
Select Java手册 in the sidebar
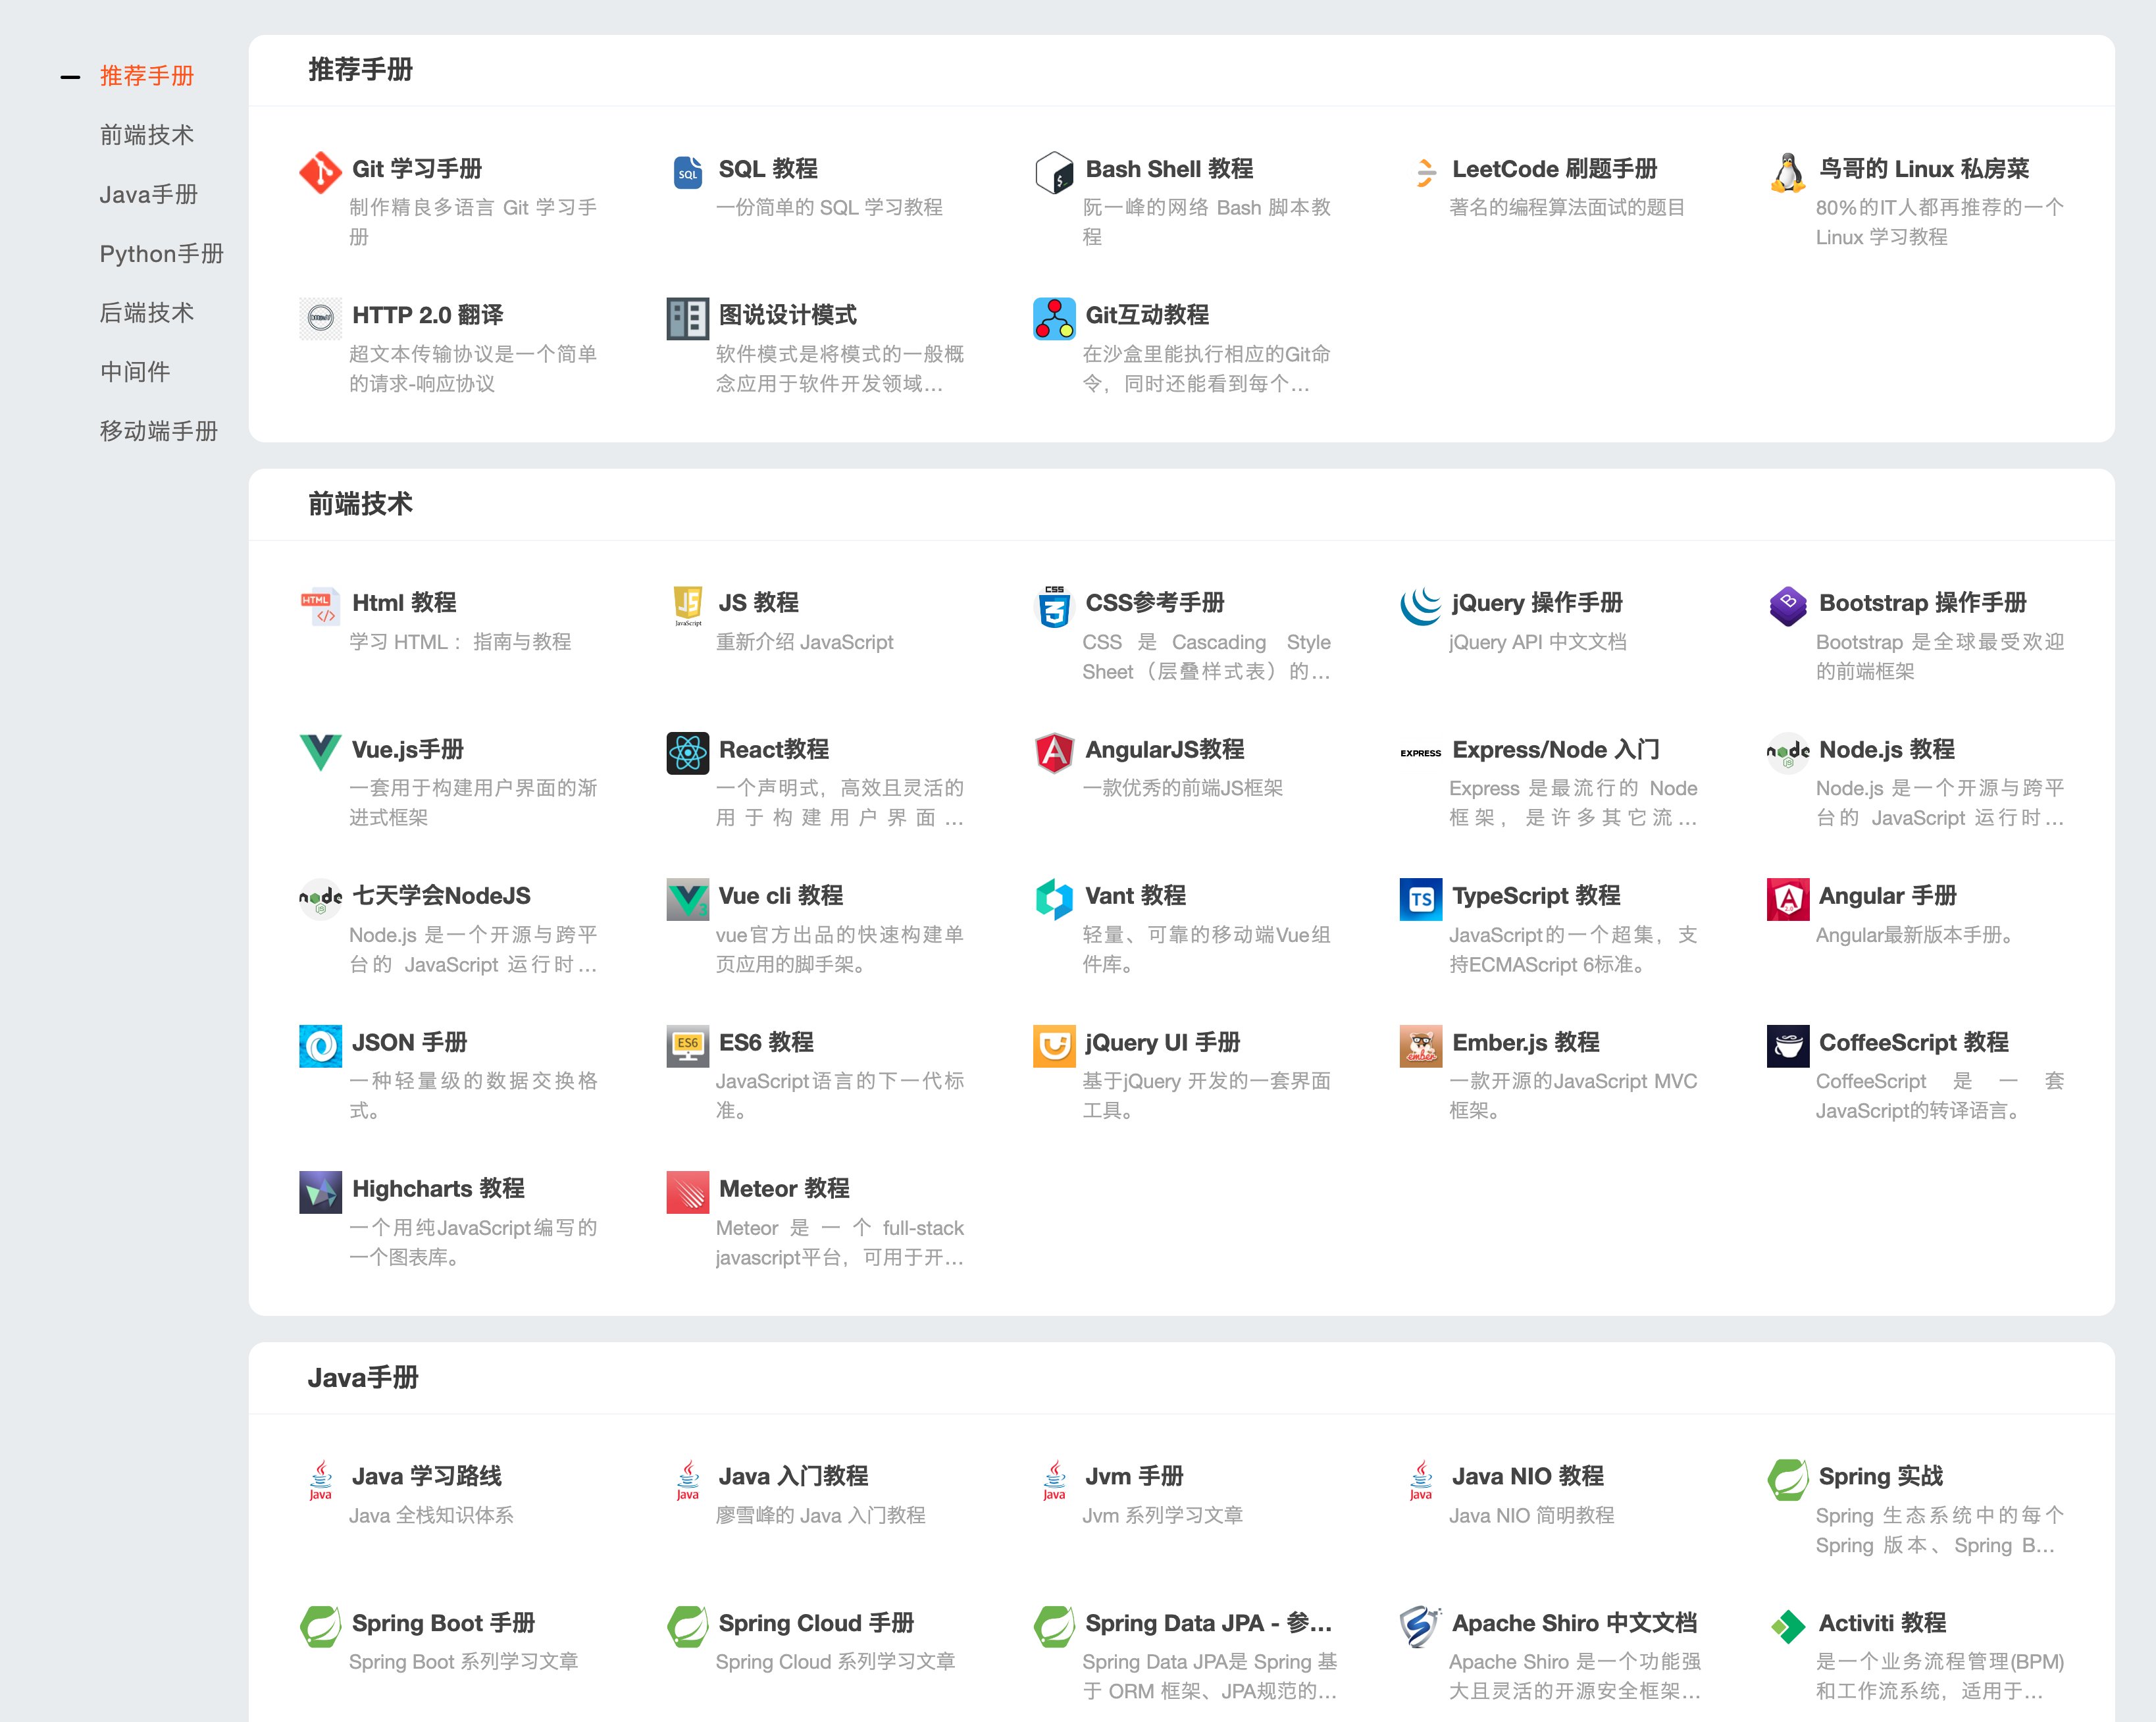[149, 194]
